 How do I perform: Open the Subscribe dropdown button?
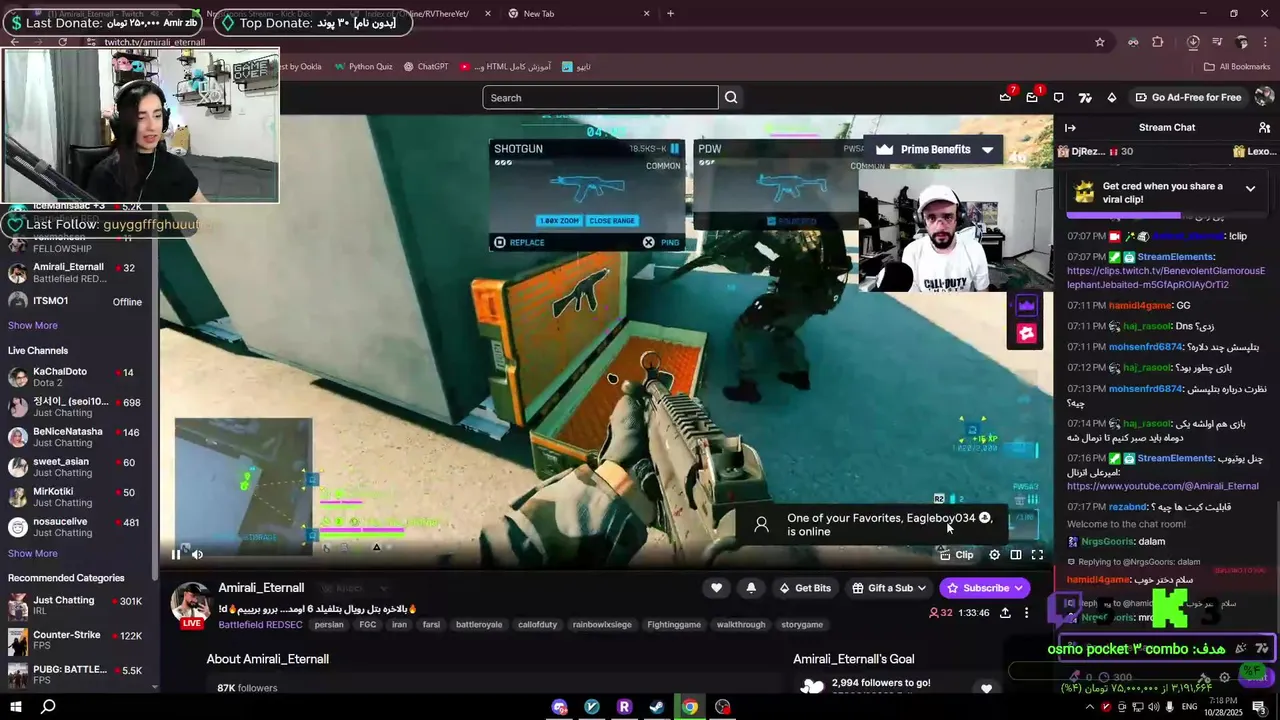pyautogui.click(x=984, y=588)
